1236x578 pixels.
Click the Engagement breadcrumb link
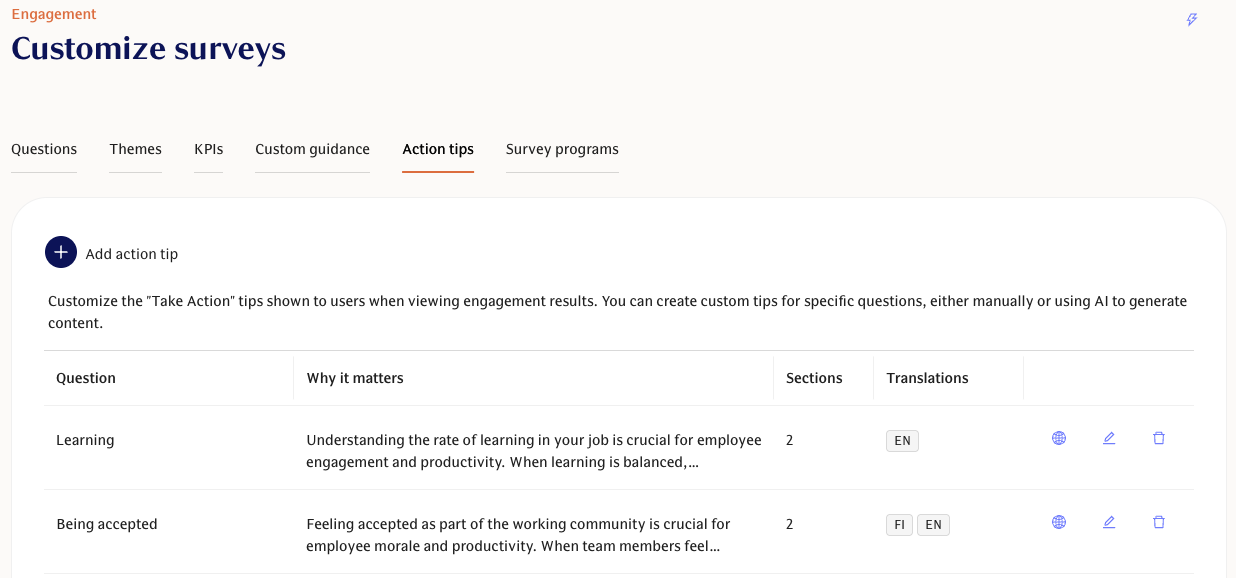coord(54,14)
